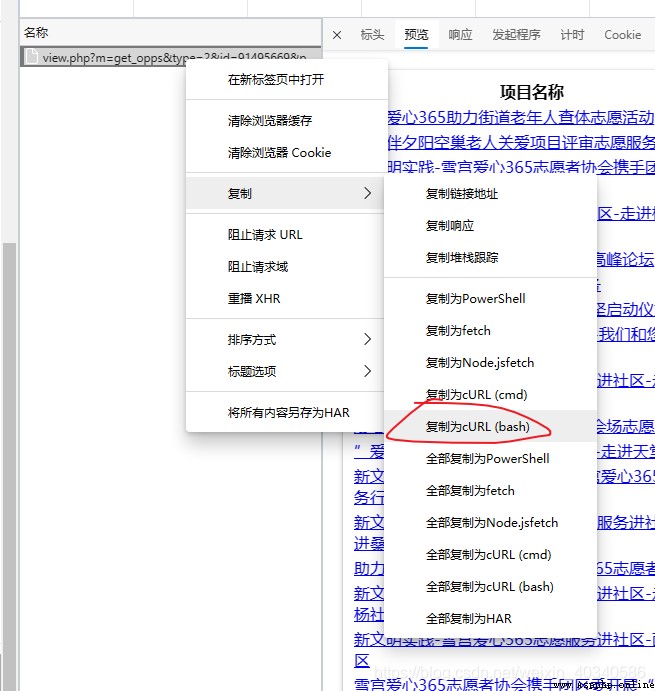Close the request details panel
The width and height of the screenshot is (655, 691).
(x=337, y=35)
